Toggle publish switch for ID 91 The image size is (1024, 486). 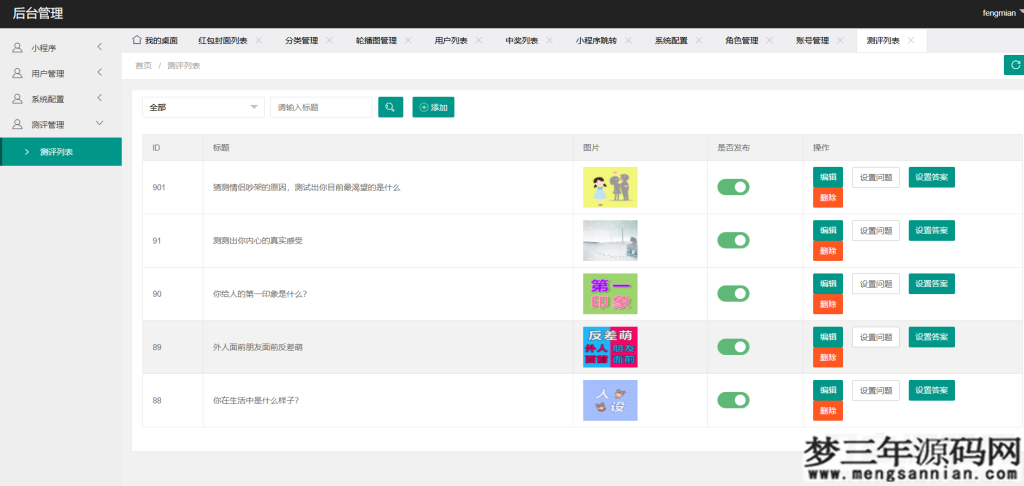pyautogui.click(x=733, y=240)
